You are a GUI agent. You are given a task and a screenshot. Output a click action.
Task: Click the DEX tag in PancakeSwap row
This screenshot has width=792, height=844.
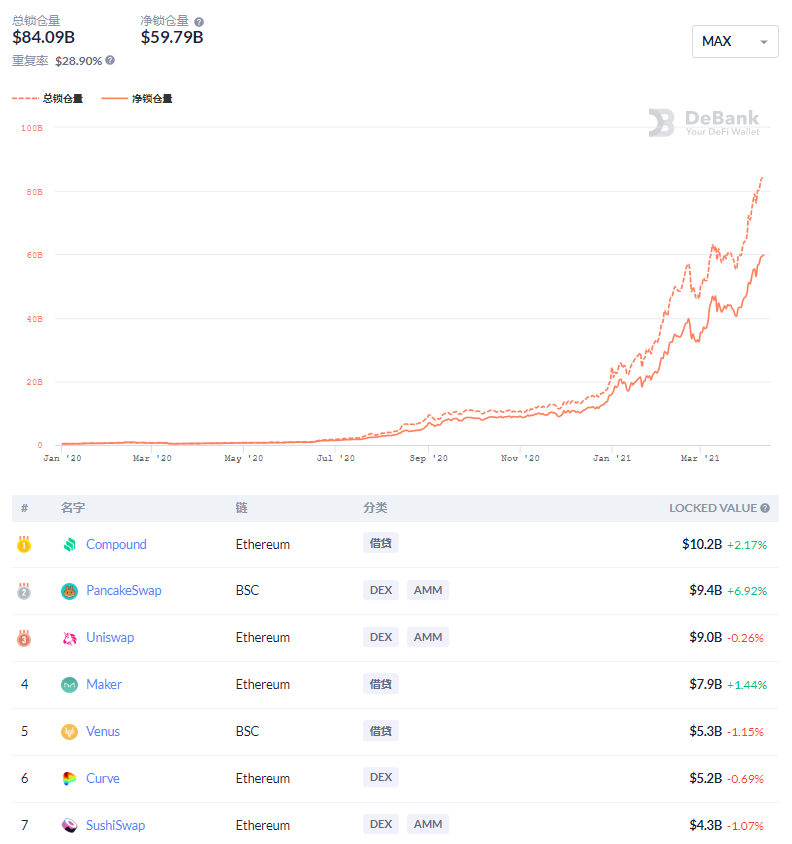pos(381,590)
